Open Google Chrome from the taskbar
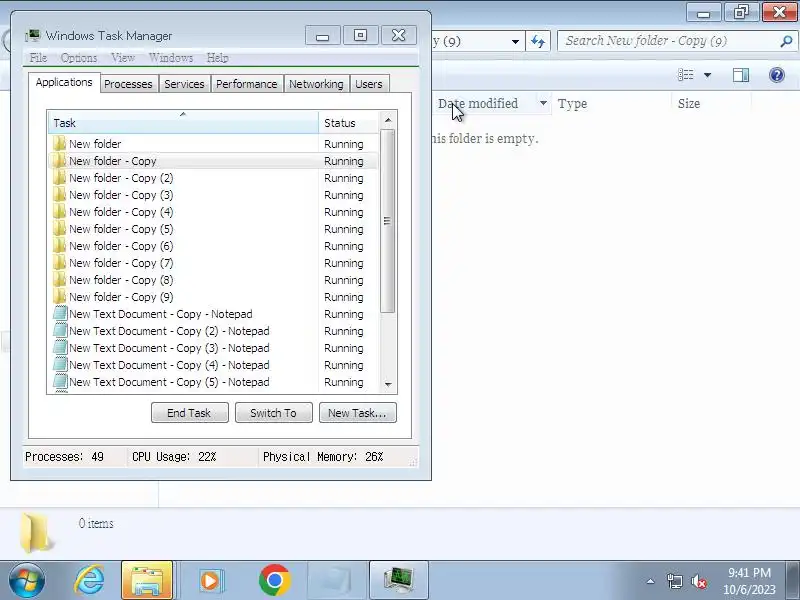800x600 pixels. [x=274, y=580]
